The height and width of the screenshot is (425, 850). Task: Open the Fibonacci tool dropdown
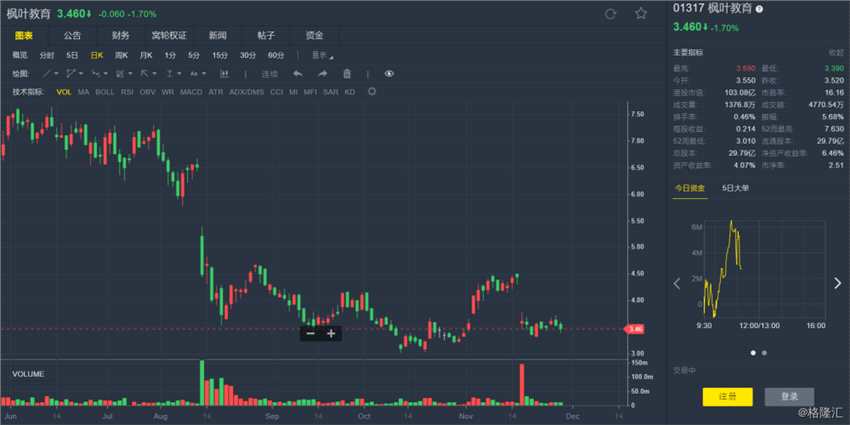coord(130,74)
